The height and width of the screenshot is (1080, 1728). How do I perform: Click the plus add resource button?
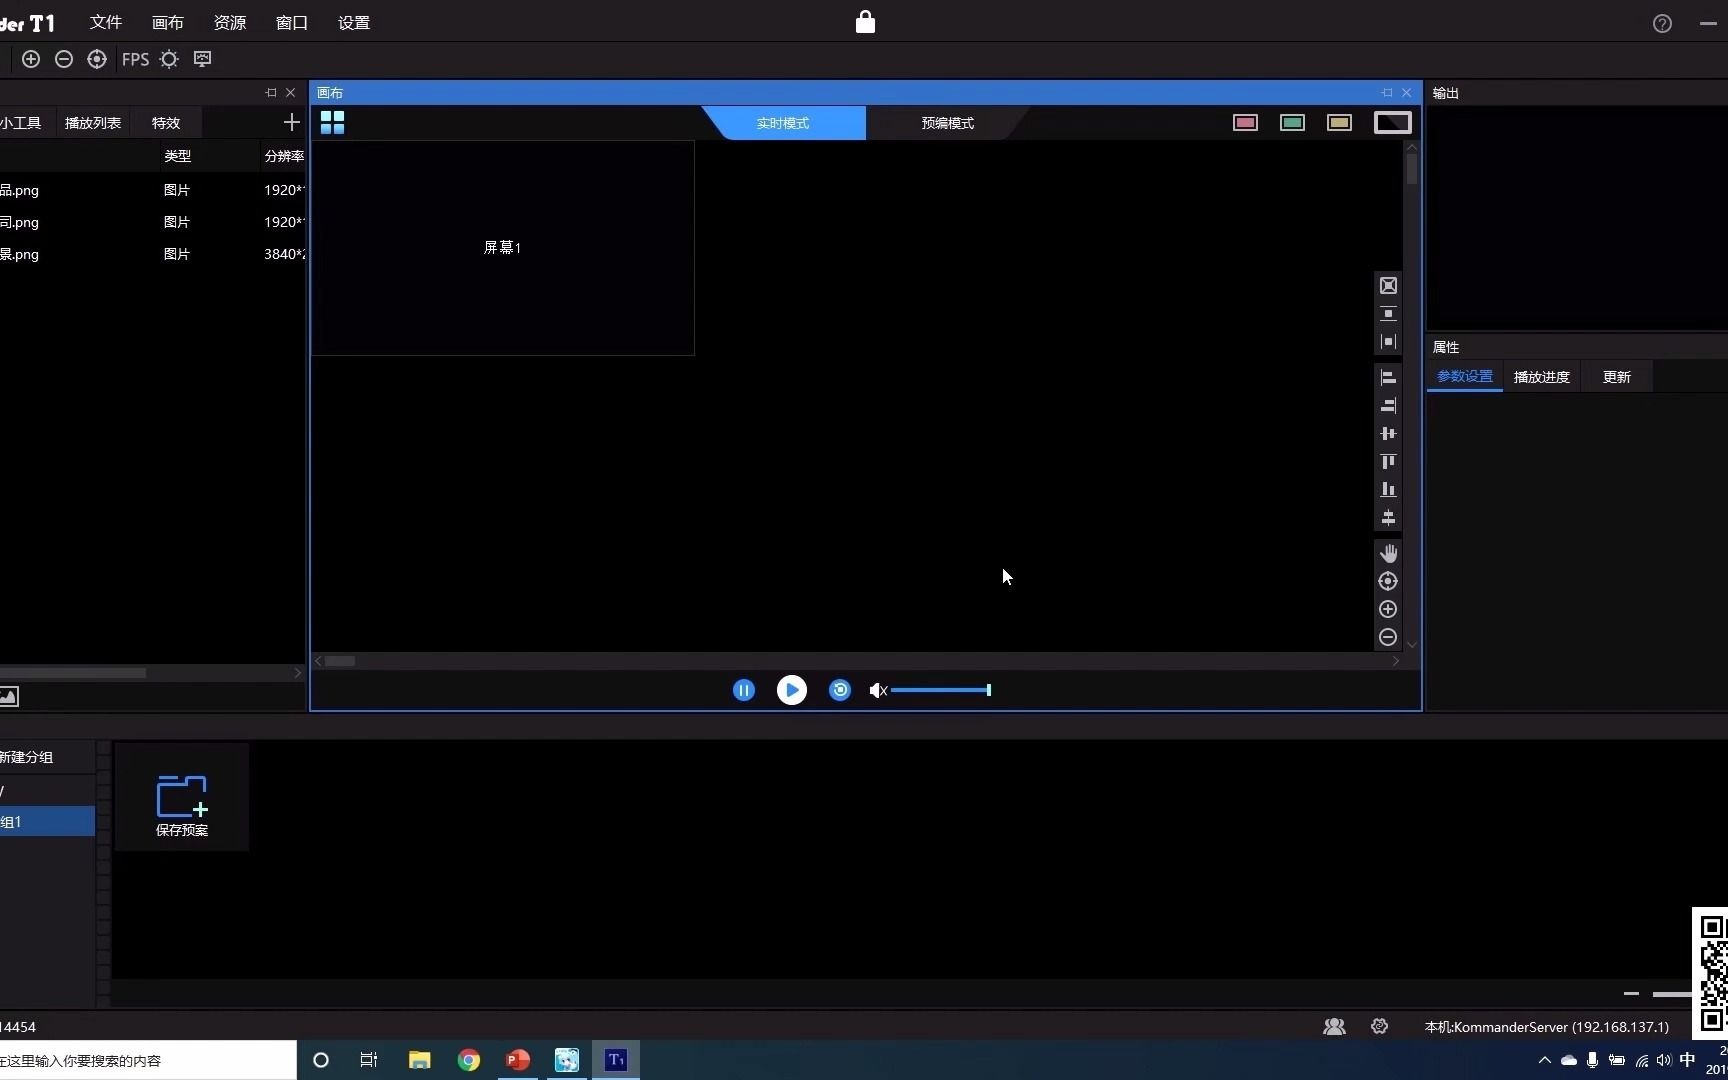click(x=291, y=122)
